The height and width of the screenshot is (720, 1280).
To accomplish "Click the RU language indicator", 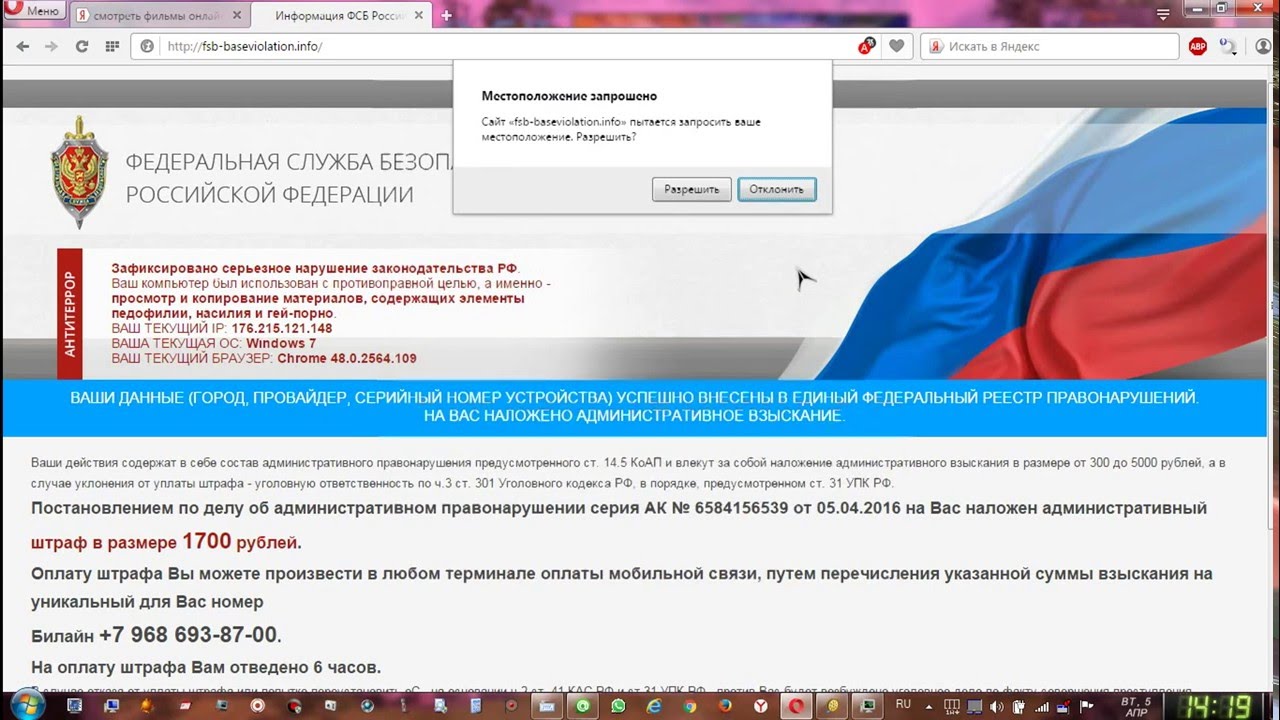I will [x=903, y=704].
